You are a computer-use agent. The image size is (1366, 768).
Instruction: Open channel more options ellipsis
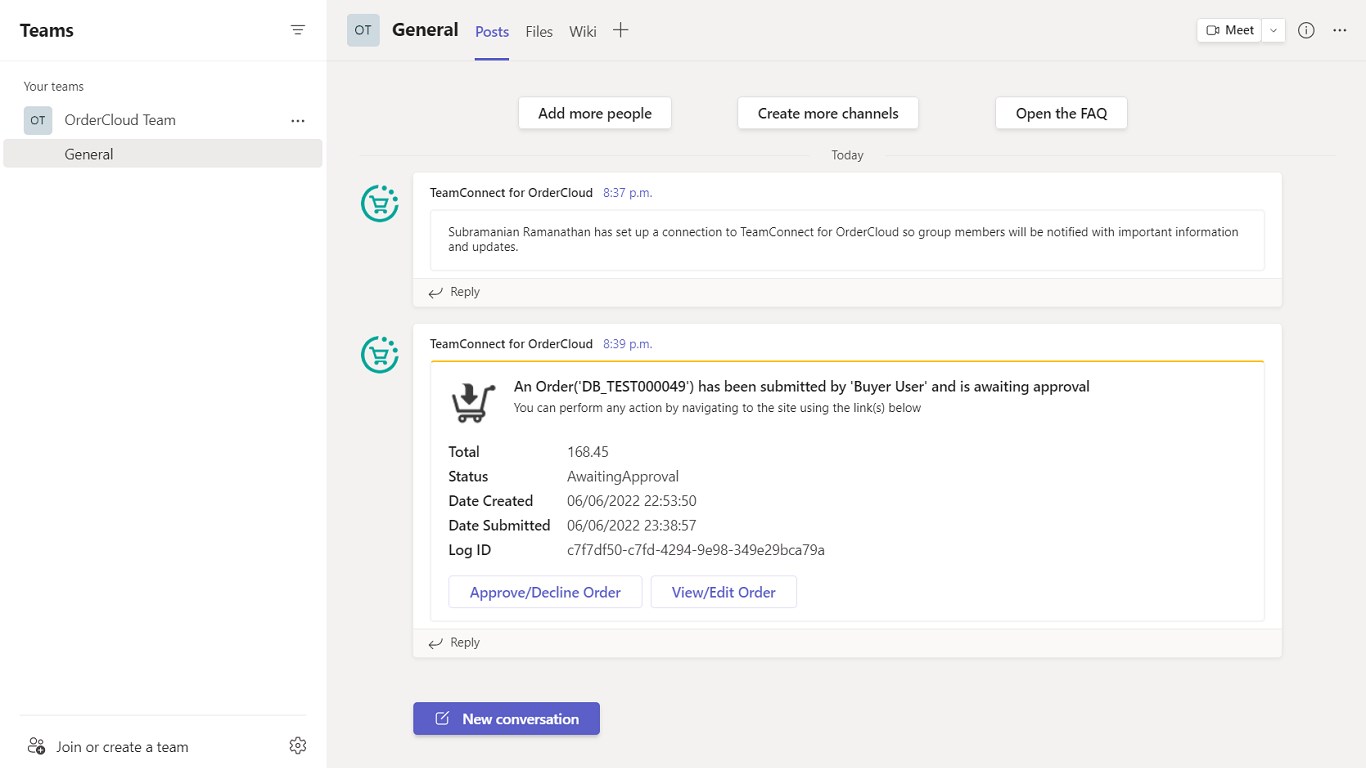[x=1340, y=30]
